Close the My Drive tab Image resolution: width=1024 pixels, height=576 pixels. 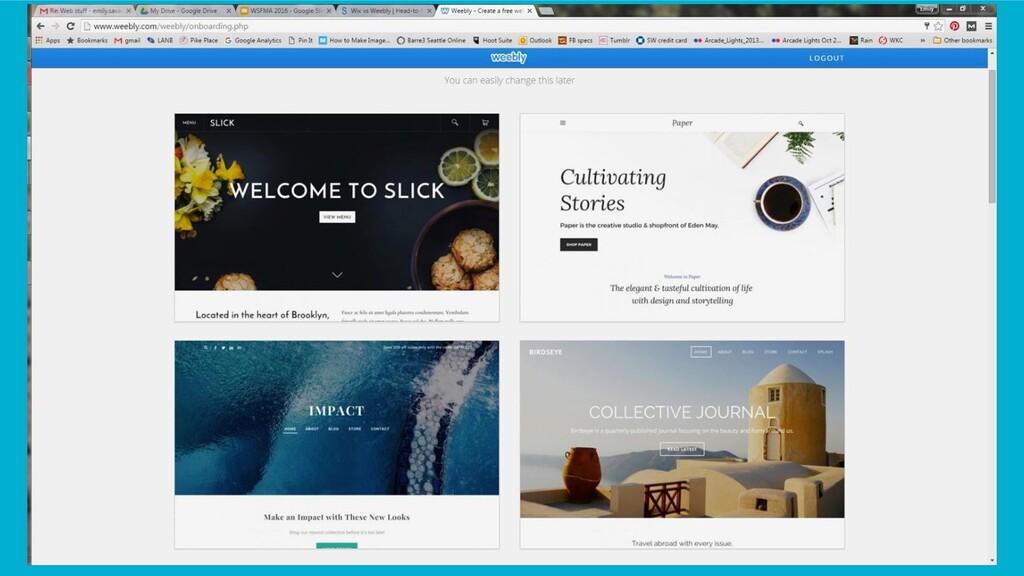(x=229, y=10)
